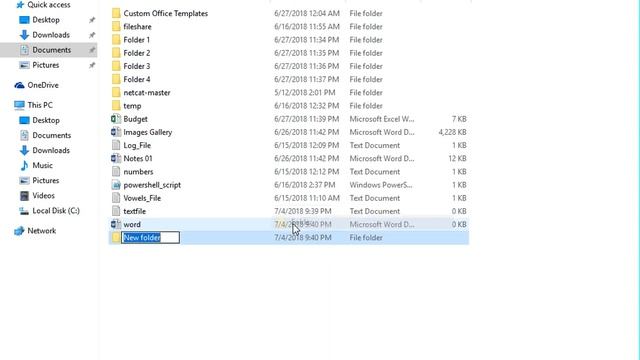
Task: Select the netcat-master folder icon
Action: (116, 93)
